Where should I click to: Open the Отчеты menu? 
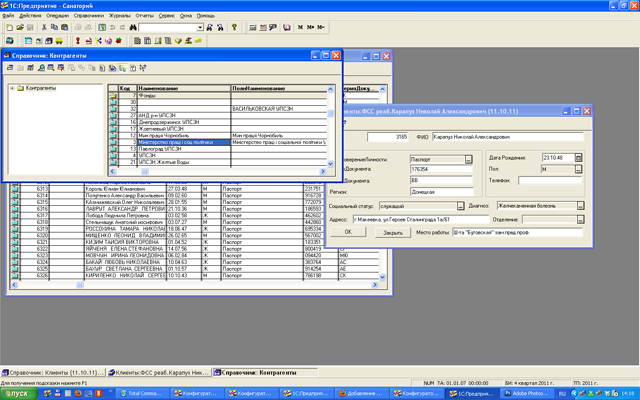(x=144, y=16)
